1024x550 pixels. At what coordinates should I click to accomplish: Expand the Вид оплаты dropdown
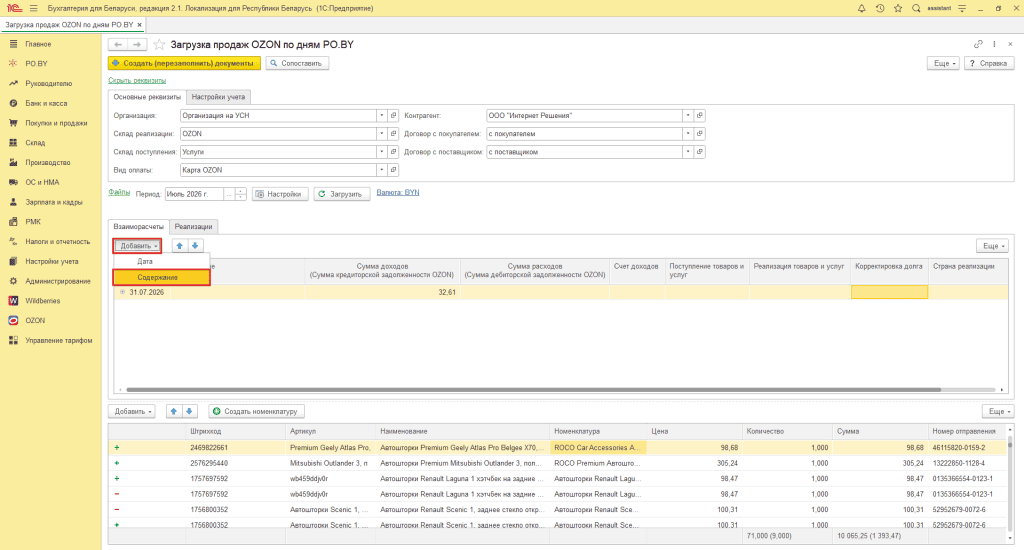click(x=381, y=170)
